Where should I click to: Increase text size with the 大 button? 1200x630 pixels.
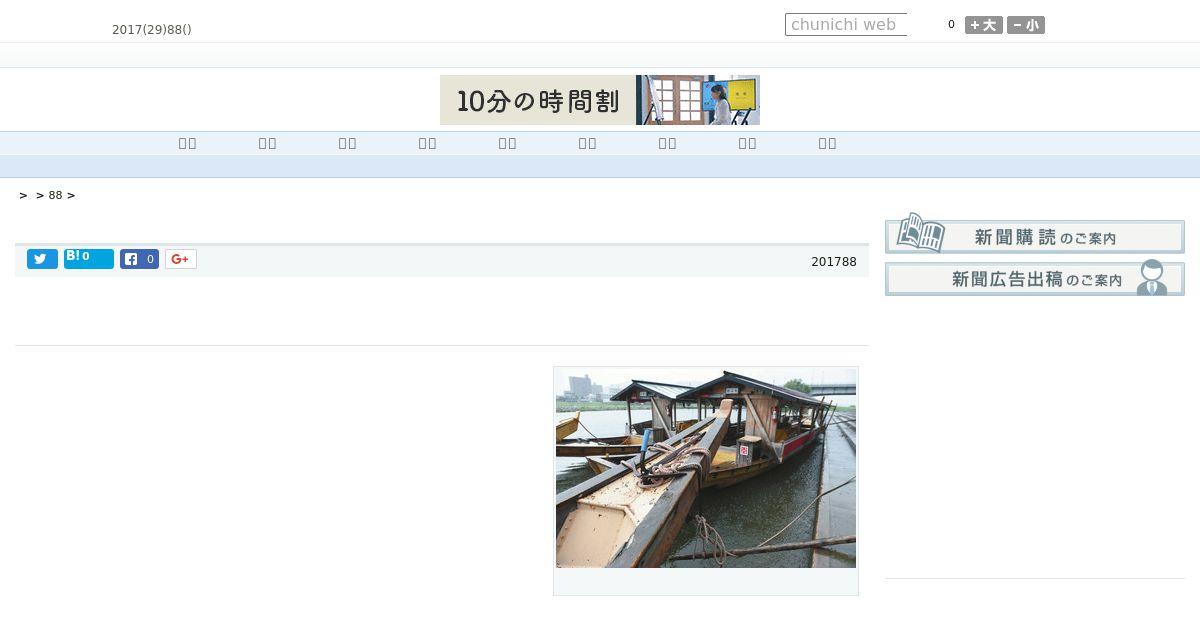pos(984,25)
